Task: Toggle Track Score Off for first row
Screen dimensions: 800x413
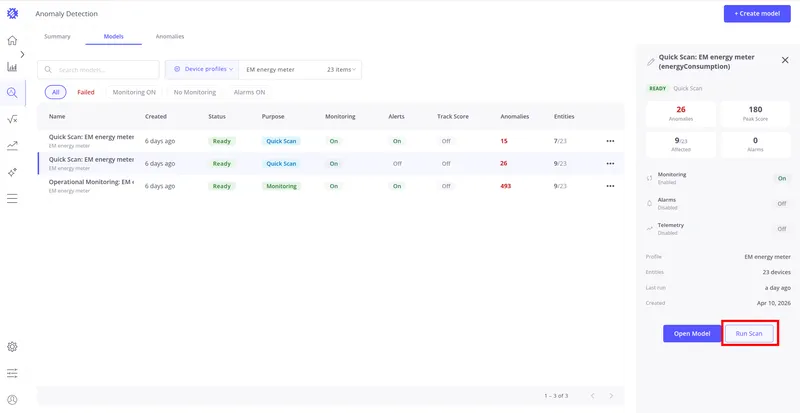Action: point(446,141)
